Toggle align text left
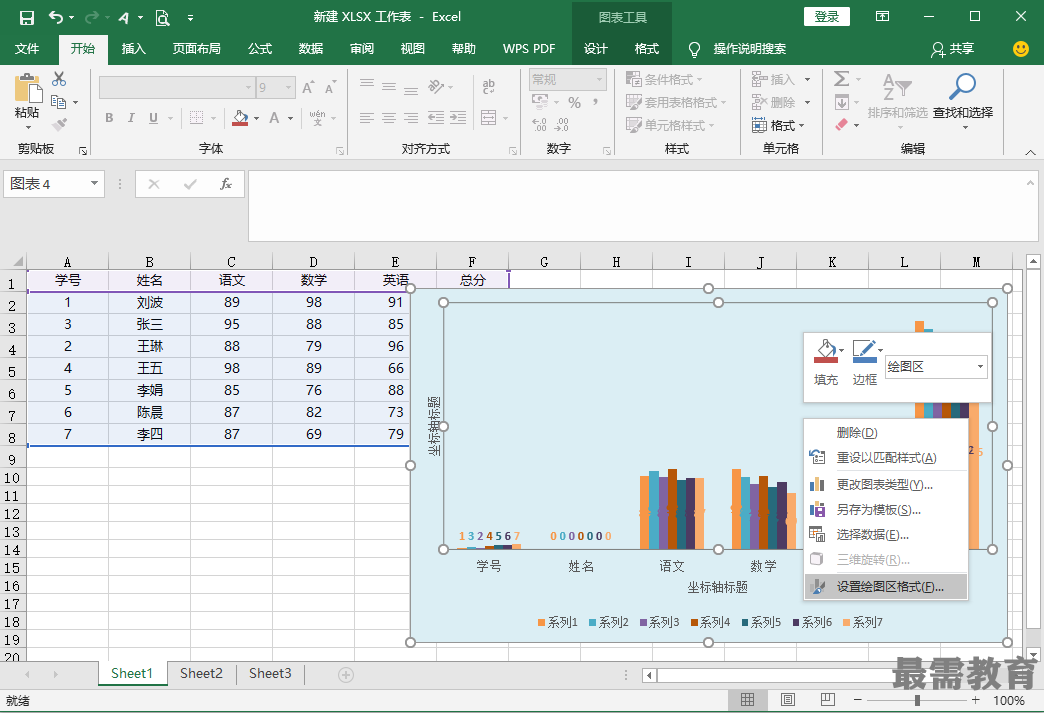Screen dimensions: 1044x713 tap(367, 118)
